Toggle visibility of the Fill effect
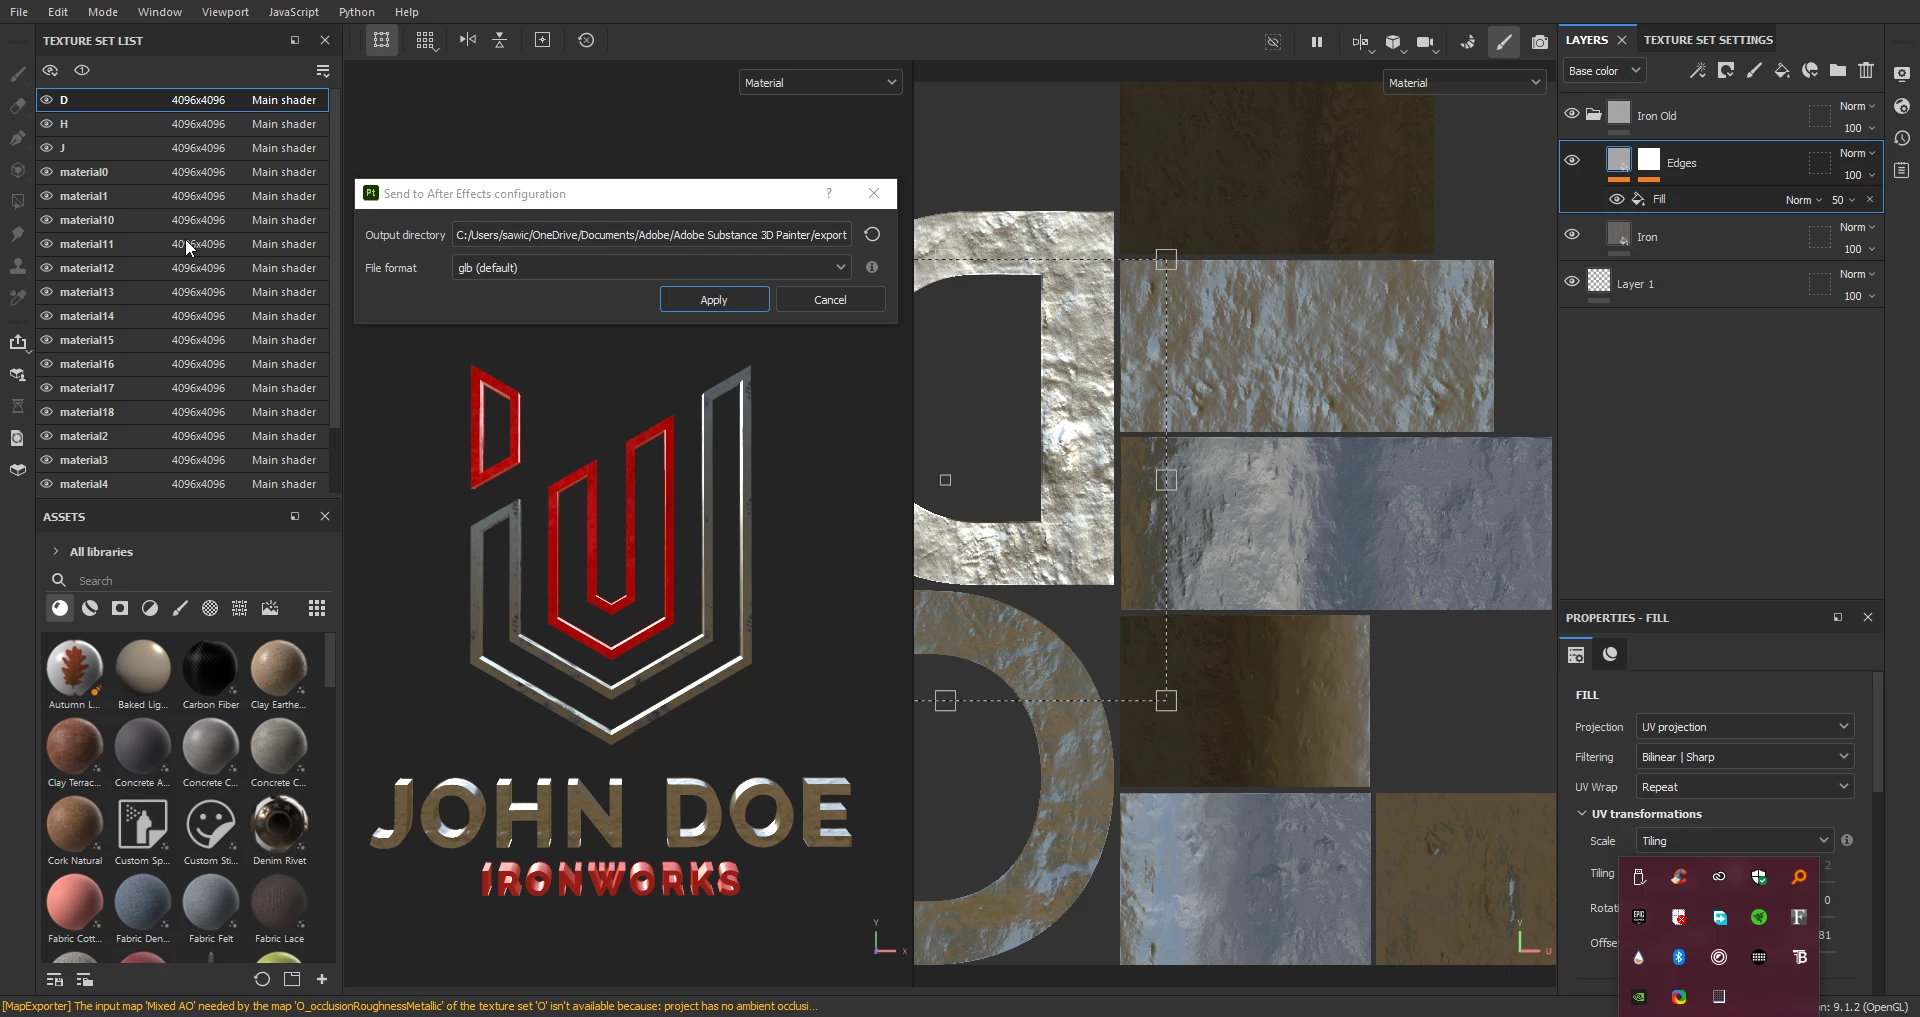Screen dimensions: 1920x1017 pos(1616,199)
